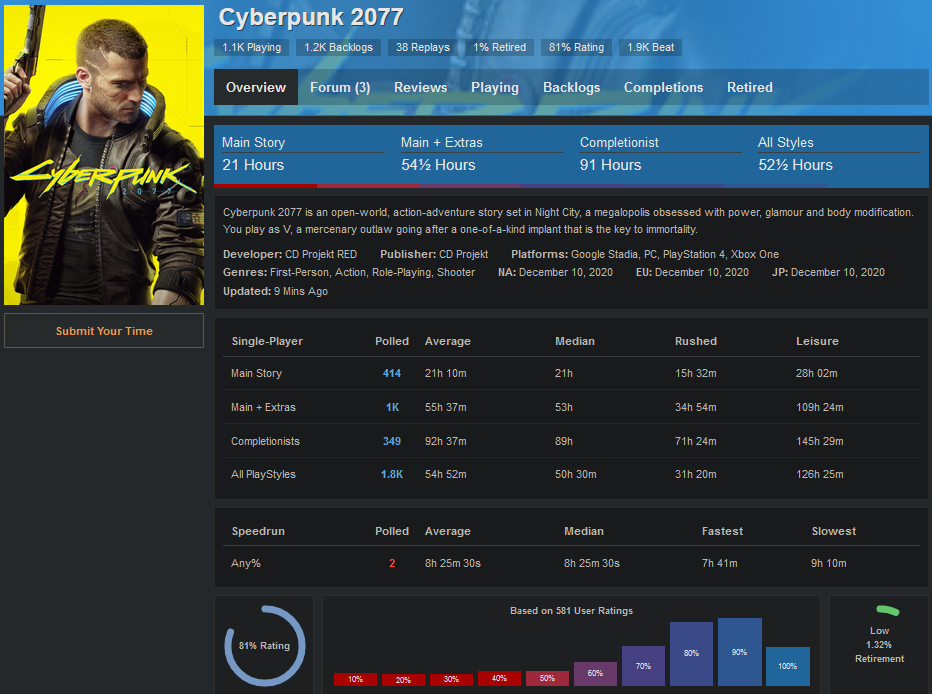Click the 20% rating bar

403,680
